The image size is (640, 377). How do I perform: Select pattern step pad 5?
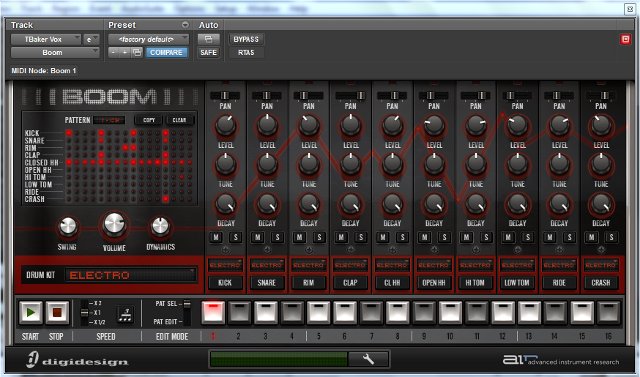tap(318, 313)
